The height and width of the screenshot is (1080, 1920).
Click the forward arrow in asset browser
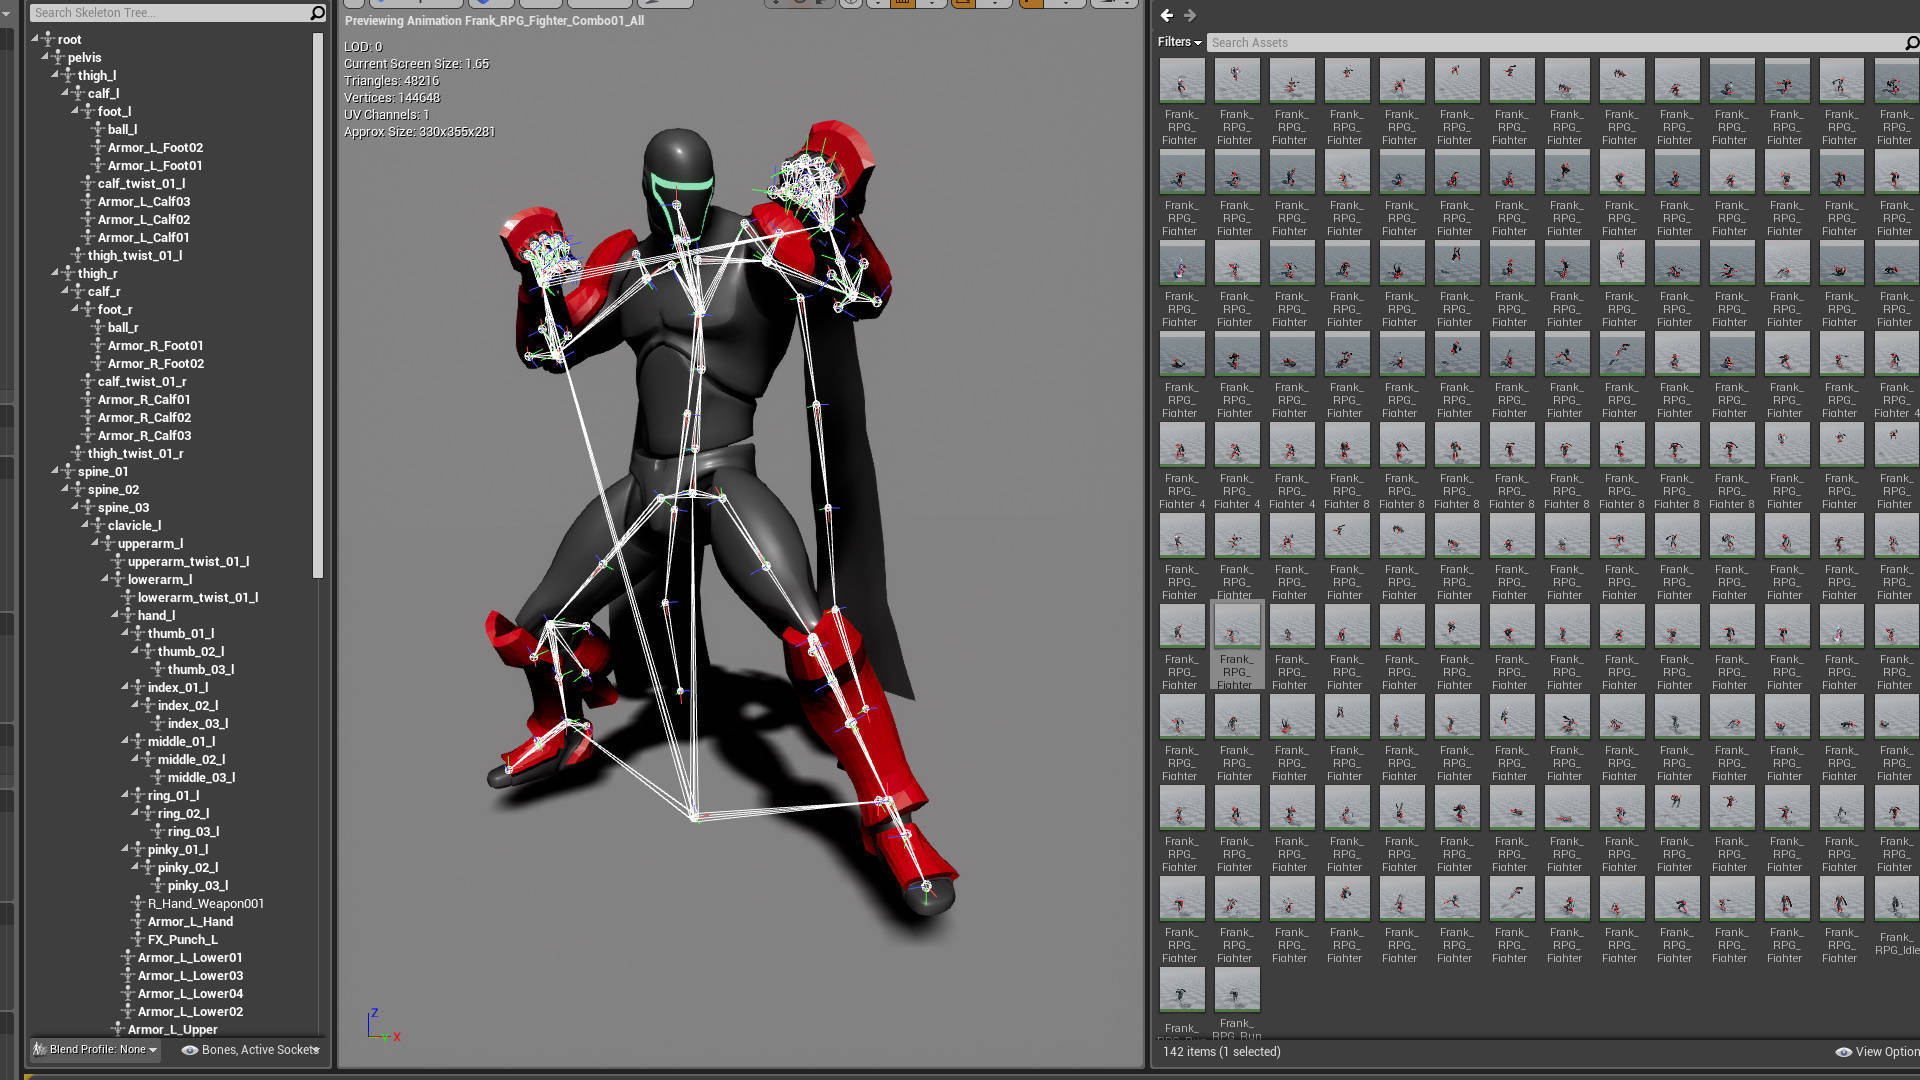tap(1190, 15)
